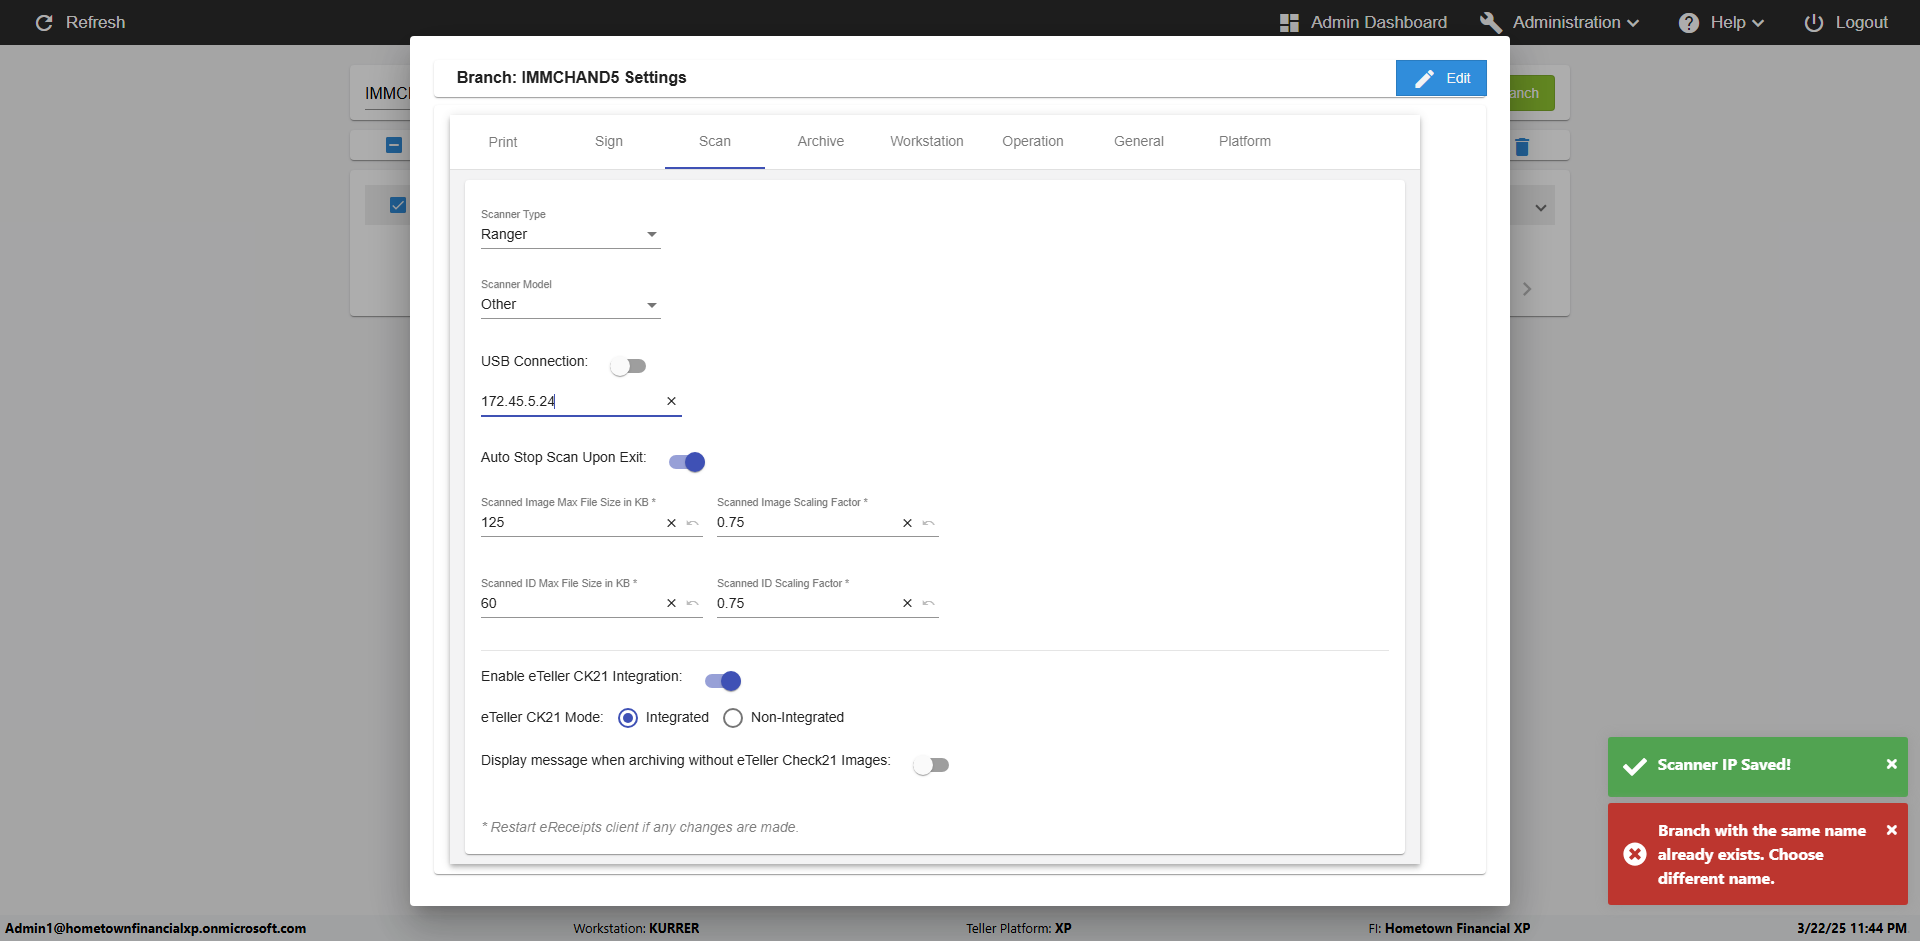Viewport: 1920px width, 941px height.
Task: Open the Scanner Type dropdown
Action: 570,234
